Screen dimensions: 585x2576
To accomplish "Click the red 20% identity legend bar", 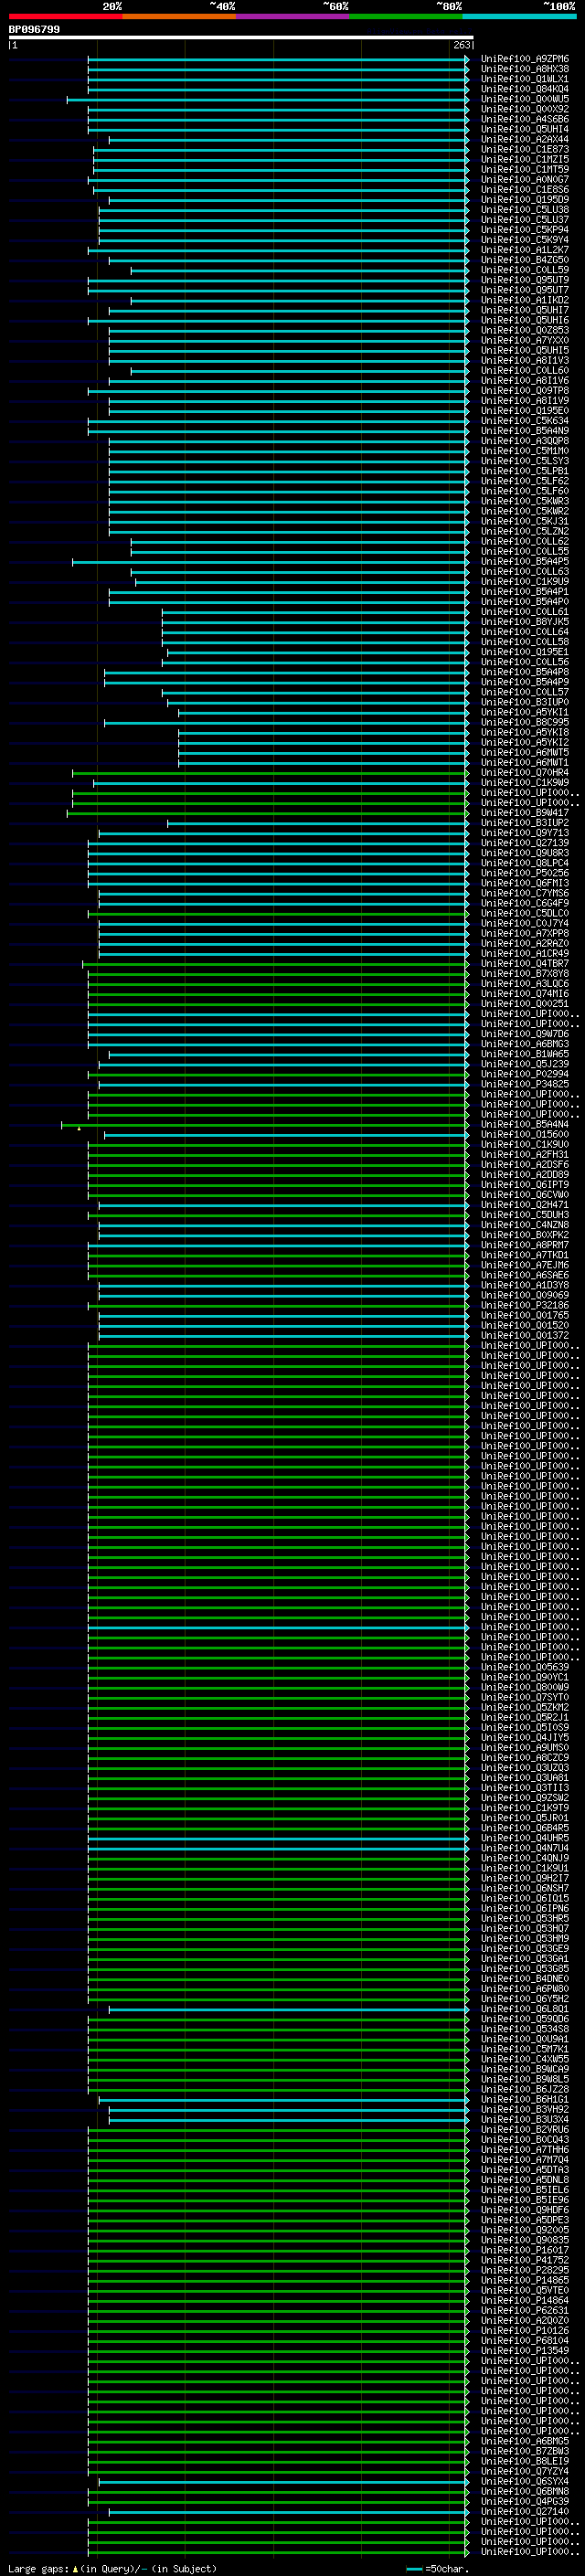I will [x=66, y=16].
